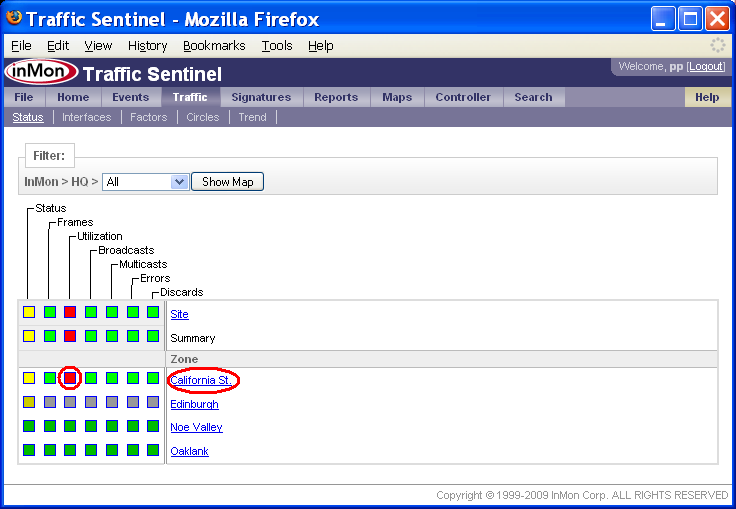The image size is (736, 509).
Task: Click Edinburgh Frames gray indicator
Action: [50, 402]
